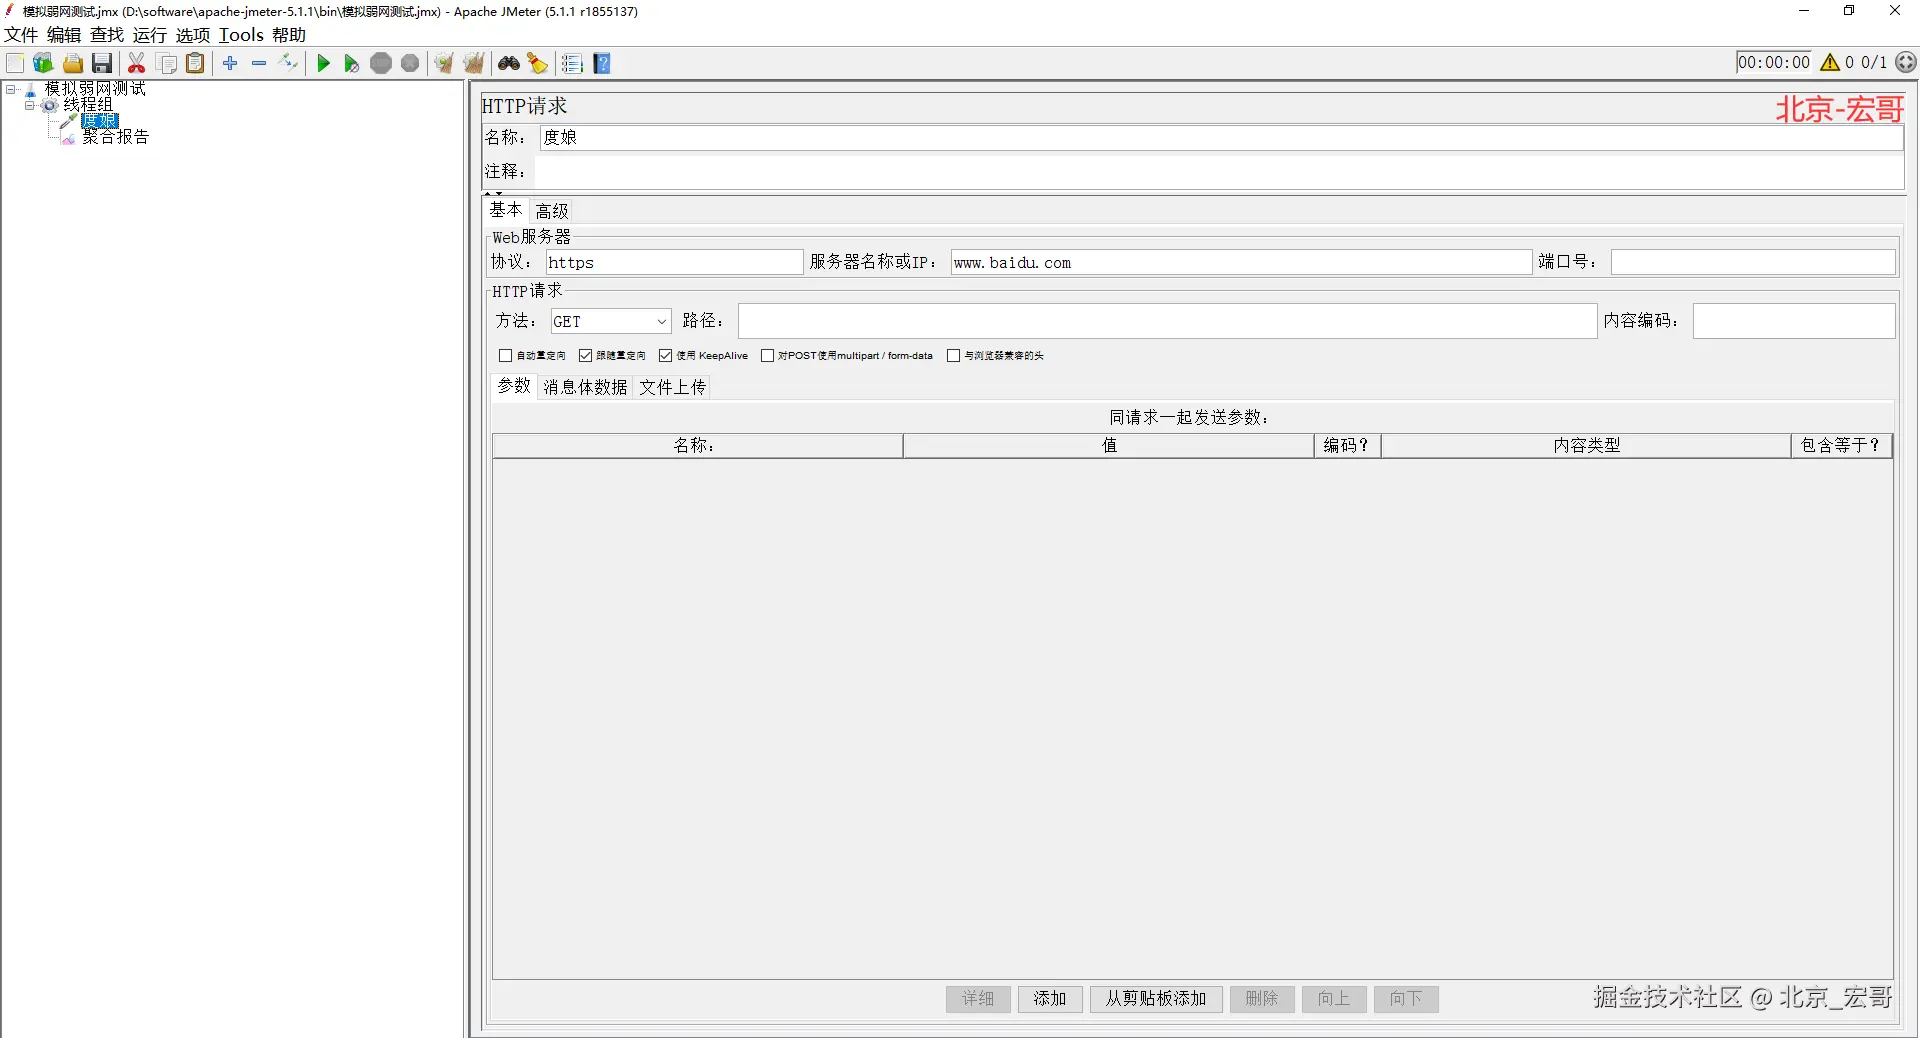The width and height of the screenshot is (1920, 1038).
Task: Click the Clear All double broom icon
Action: tap(474, 63)
